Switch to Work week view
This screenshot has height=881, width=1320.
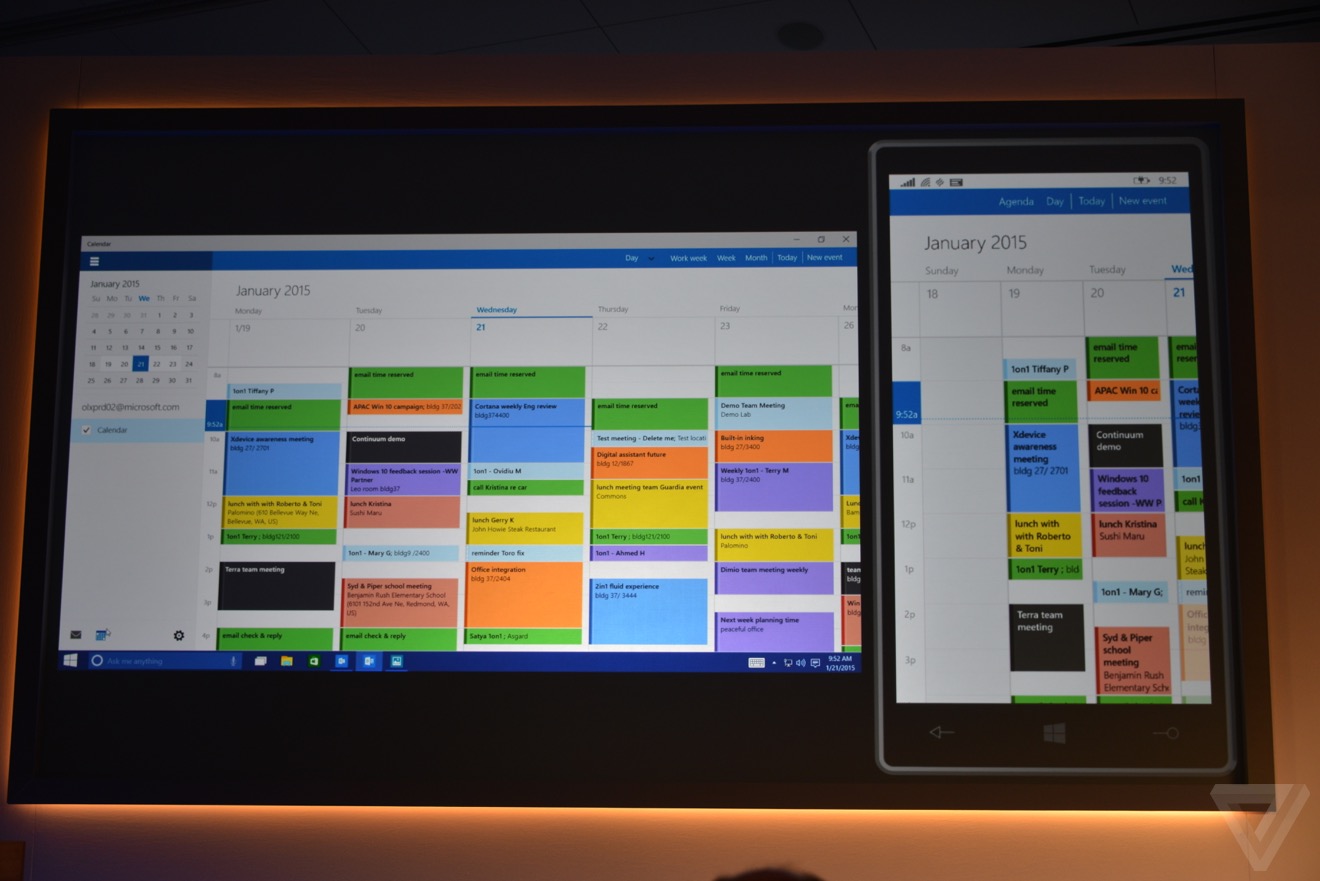(688, 258)
